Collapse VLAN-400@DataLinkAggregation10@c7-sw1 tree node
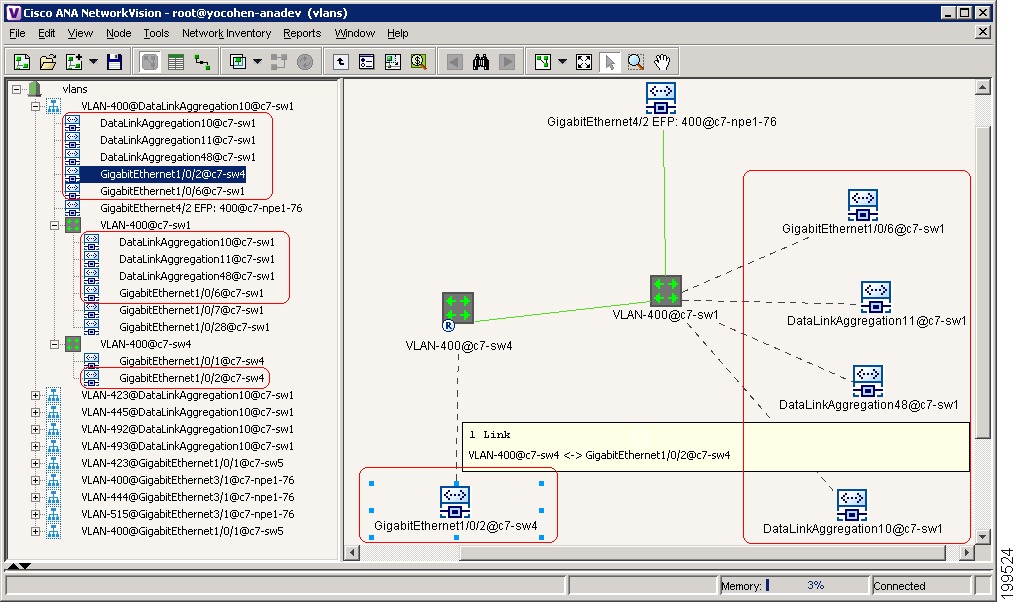Viewport: 1017px width, 602px height. click(x=36, y=106)
